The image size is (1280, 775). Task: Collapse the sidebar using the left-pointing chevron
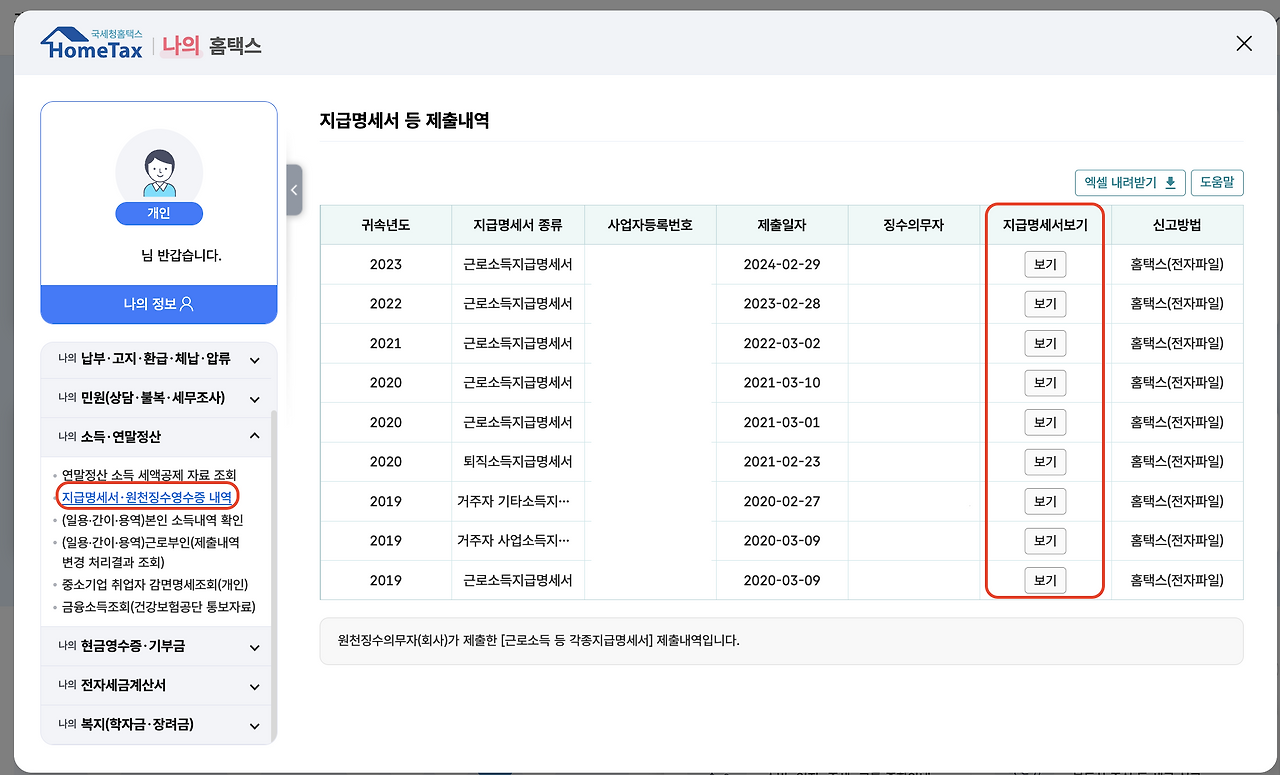coord(293,189)
